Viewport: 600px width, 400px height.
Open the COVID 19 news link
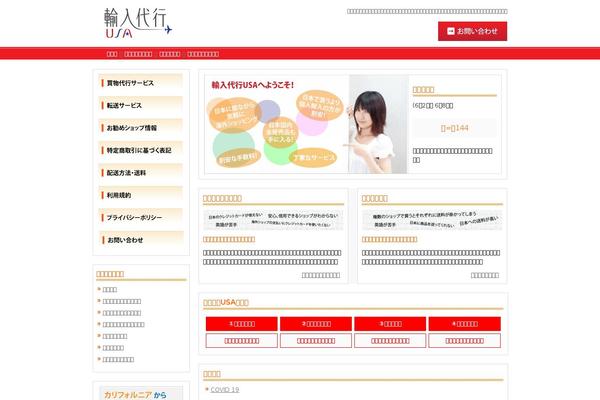click(225, 390)
